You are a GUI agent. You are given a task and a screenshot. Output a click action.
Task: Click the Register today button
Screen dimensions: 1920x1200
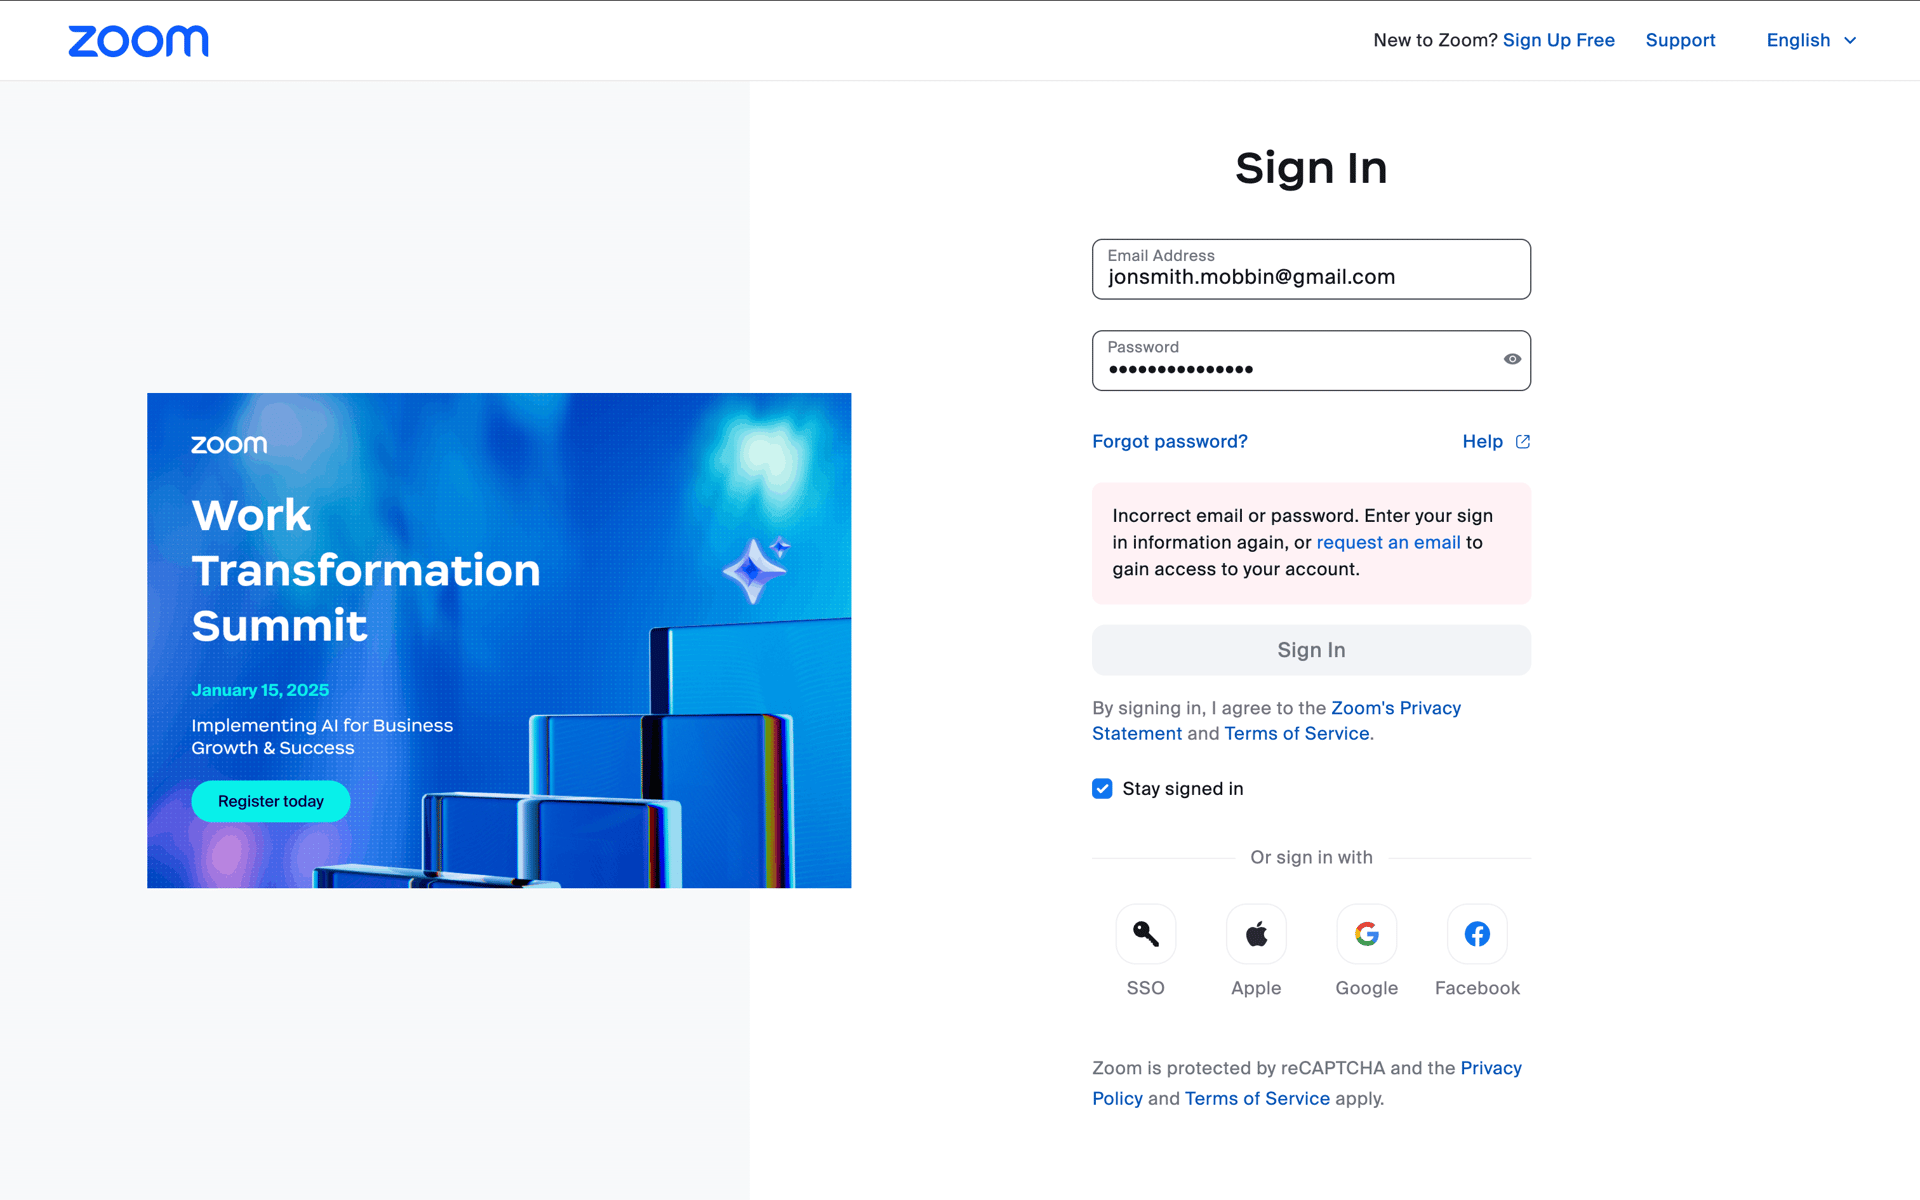click(271, 801)
